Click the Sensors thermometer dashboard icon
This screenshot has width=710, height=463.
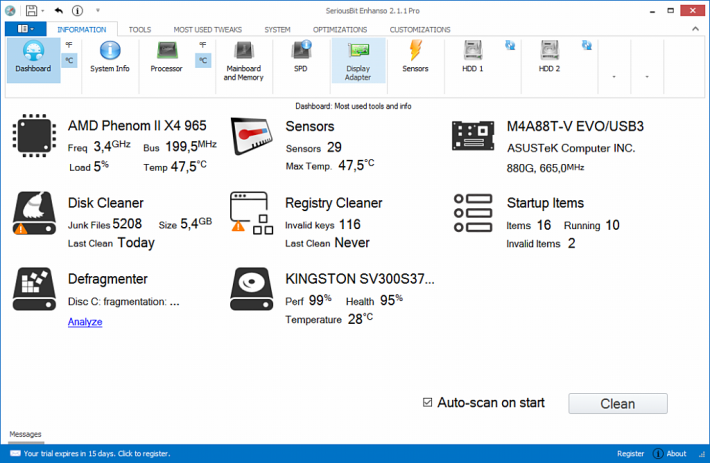pos(251,136)
